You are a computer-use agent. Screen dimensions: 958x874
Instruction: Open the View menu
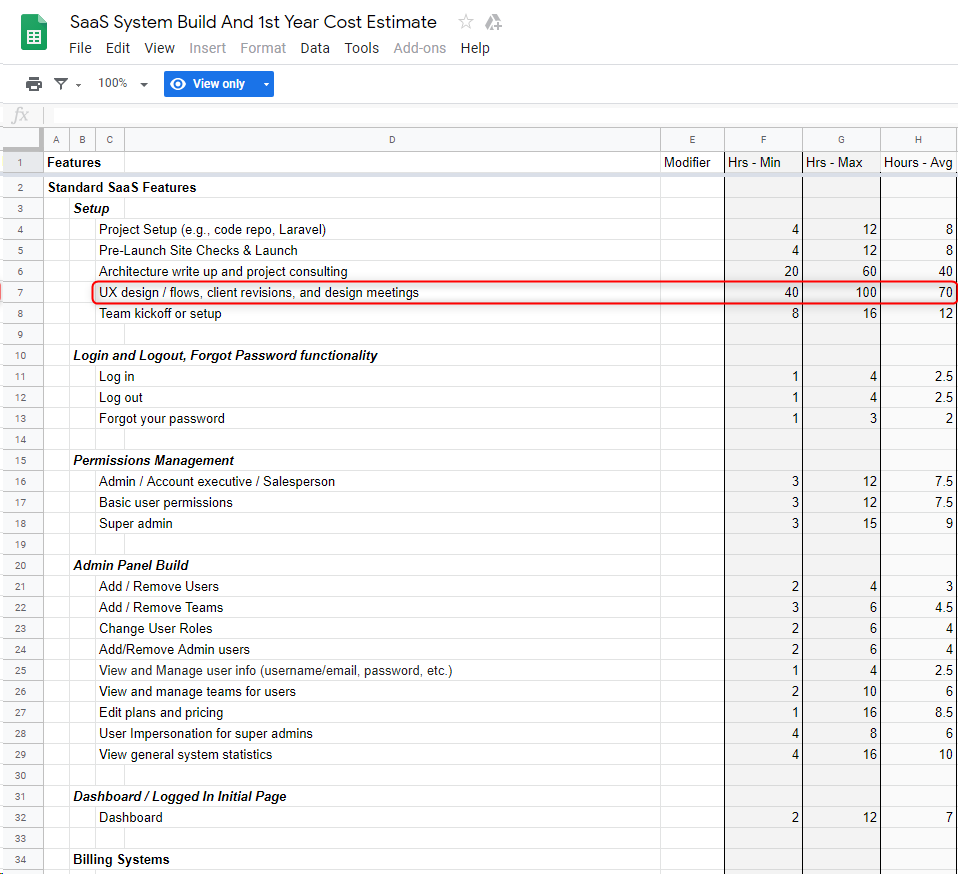(159, 48)
